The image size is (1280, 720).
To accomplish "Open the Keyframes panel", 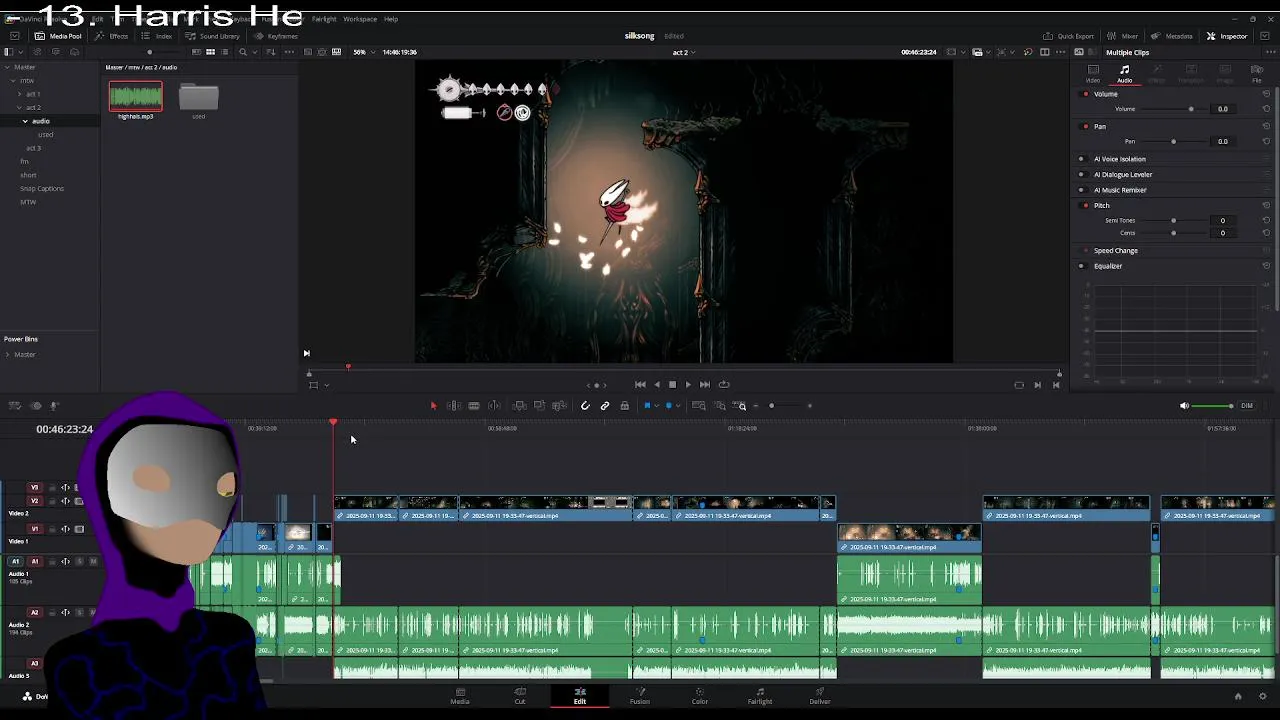I will (x=276, y=36).
